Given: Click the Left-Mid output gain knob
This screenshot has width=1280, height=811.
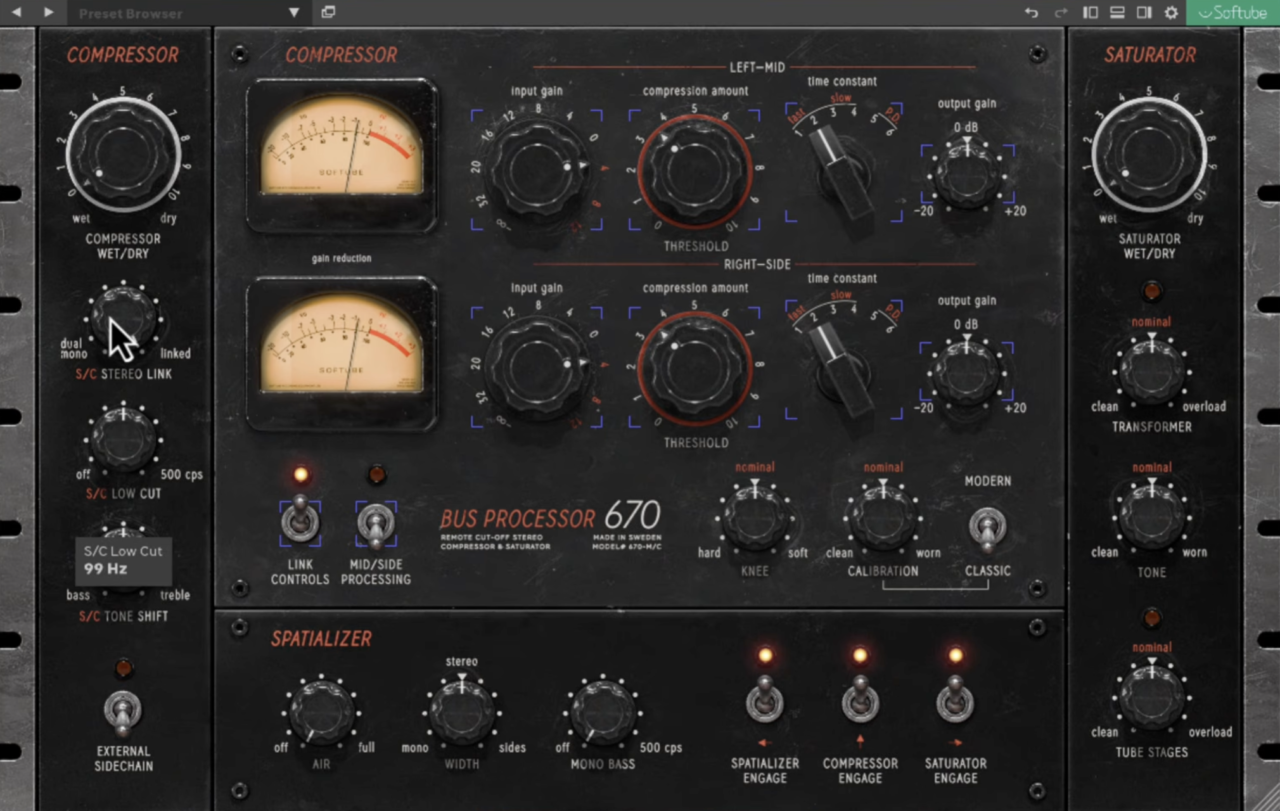Looking at the screenshot, I should 967,173.
